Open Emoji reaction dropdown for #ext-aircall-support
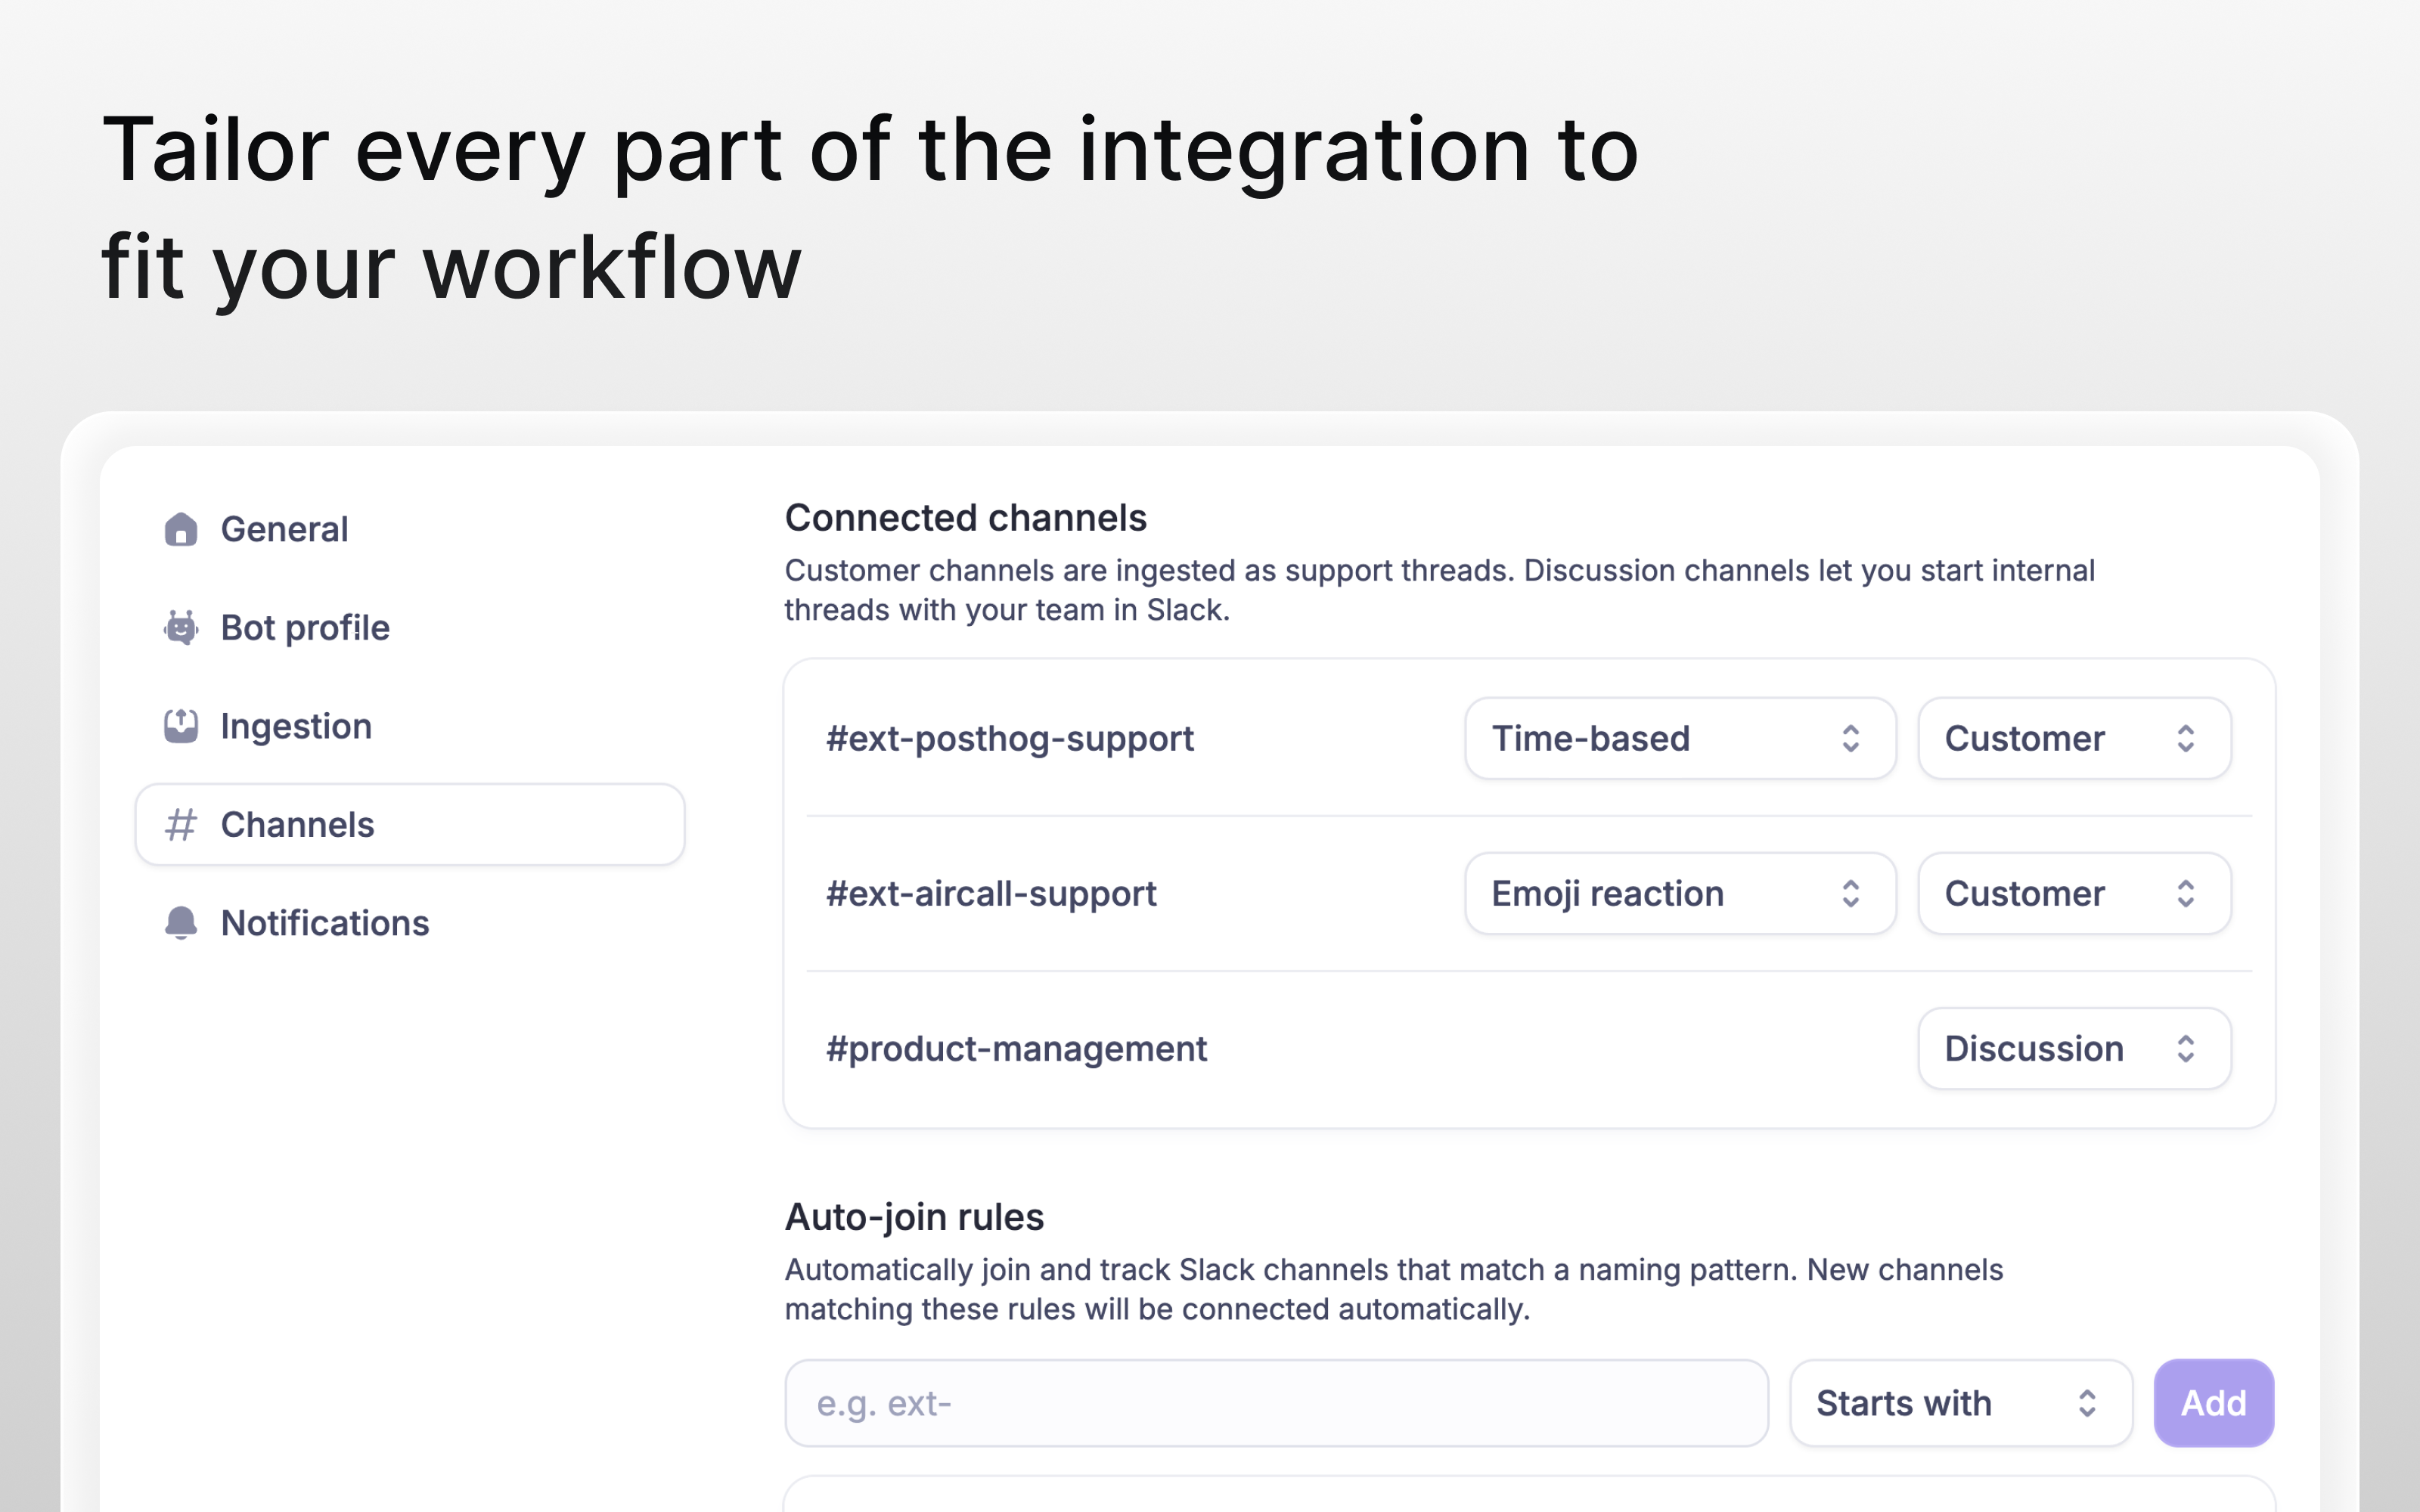2420x1512 pixels. pos(1680,893)
